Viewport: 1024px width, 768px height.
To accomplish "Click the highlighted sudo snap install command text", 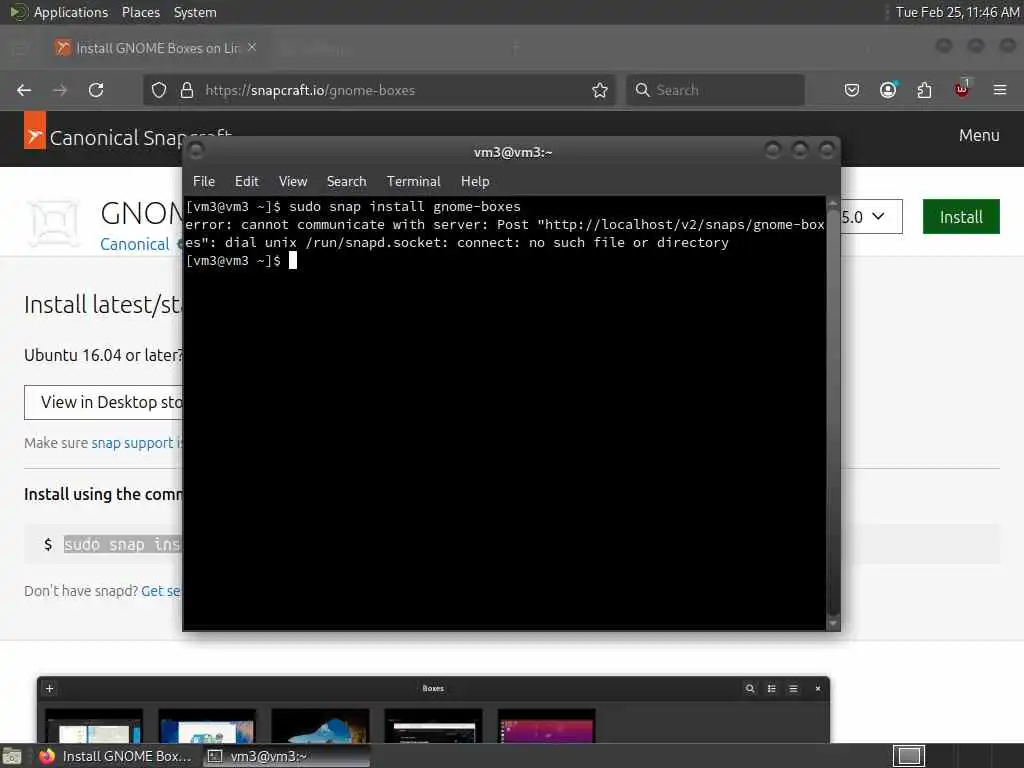I will click(122, 544).
